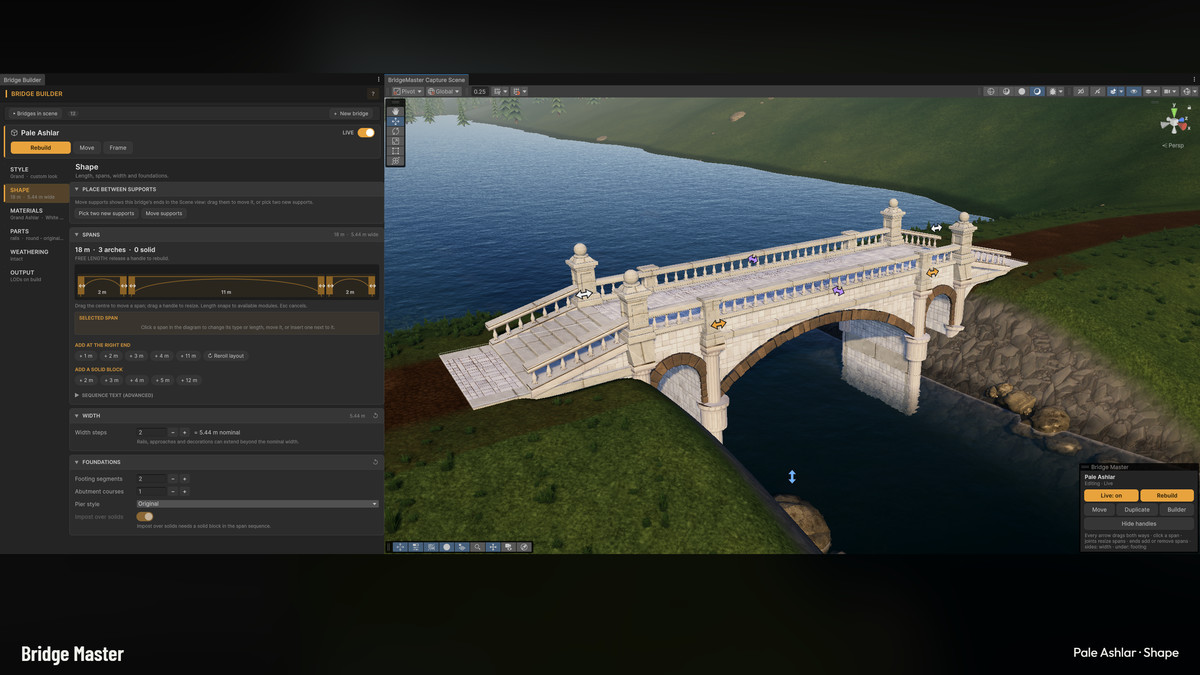This screenshot has width=1200, height=675.
Task: Collapse the Spans section
Action: click(x=77, y=235)
